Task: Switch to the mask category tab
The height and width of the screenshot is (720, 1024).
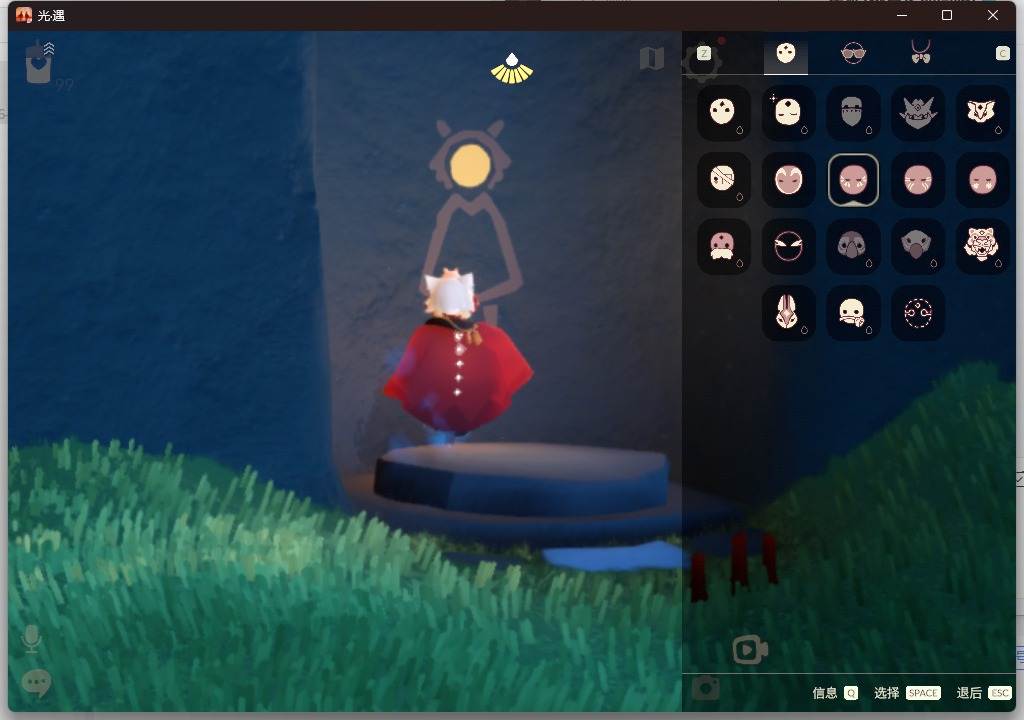Action: 786,53
